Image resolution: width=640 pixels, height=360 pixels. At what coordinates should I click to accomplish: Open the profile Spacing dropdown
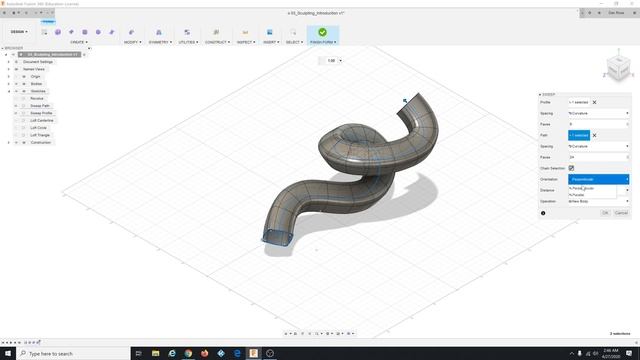(598, 113)
